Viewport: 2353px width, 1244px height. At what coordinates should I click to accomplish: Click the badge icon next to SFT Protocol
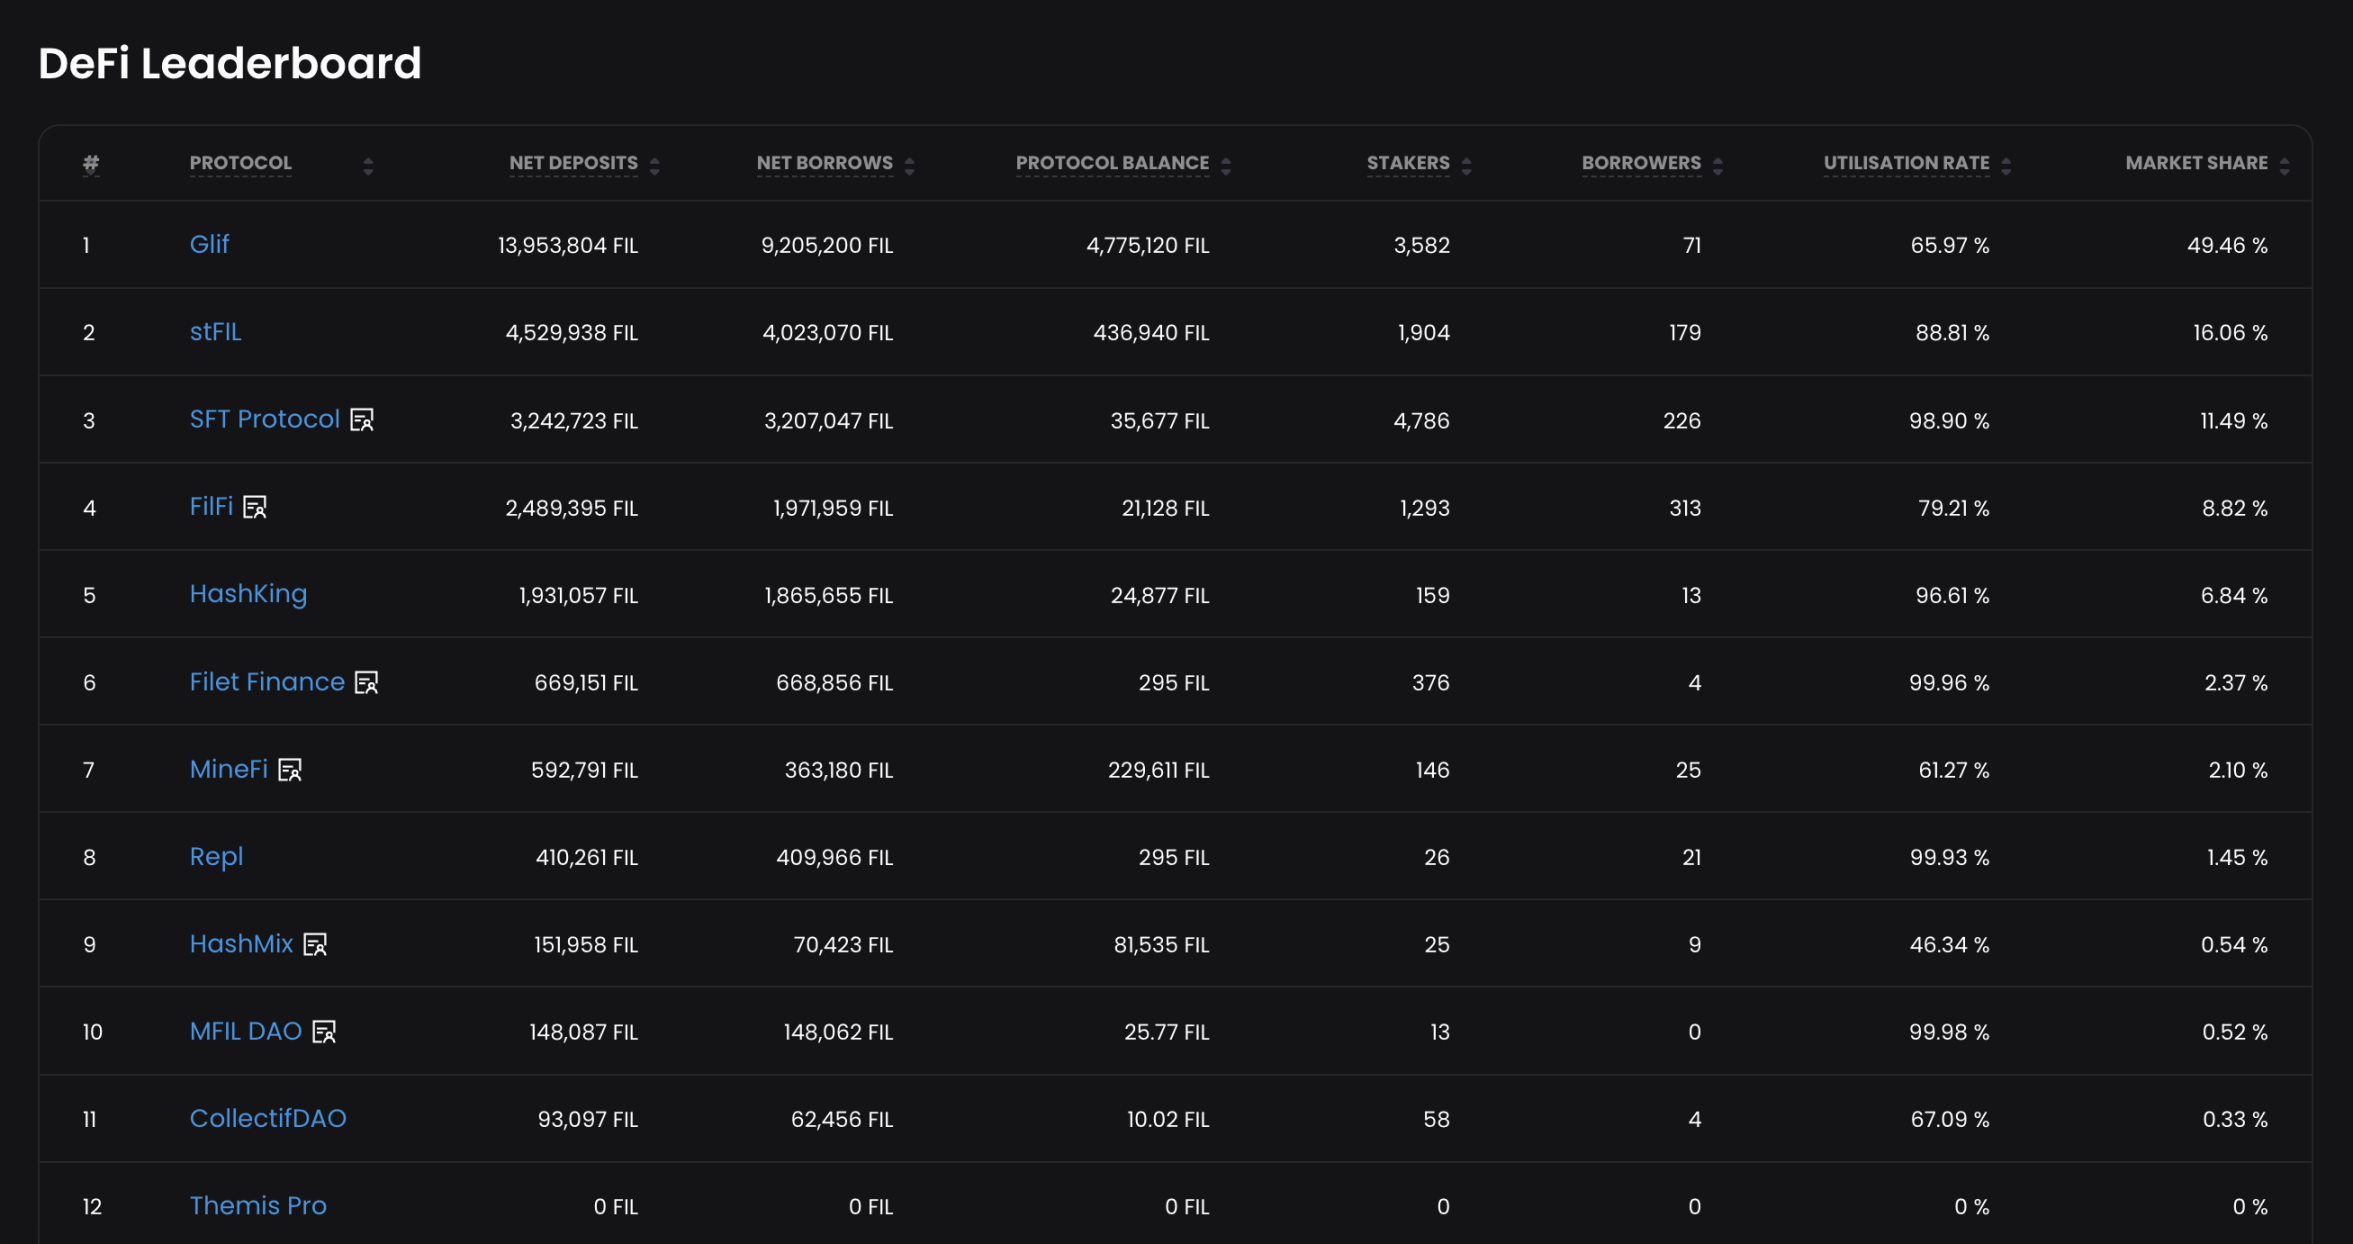pos(362,420)
